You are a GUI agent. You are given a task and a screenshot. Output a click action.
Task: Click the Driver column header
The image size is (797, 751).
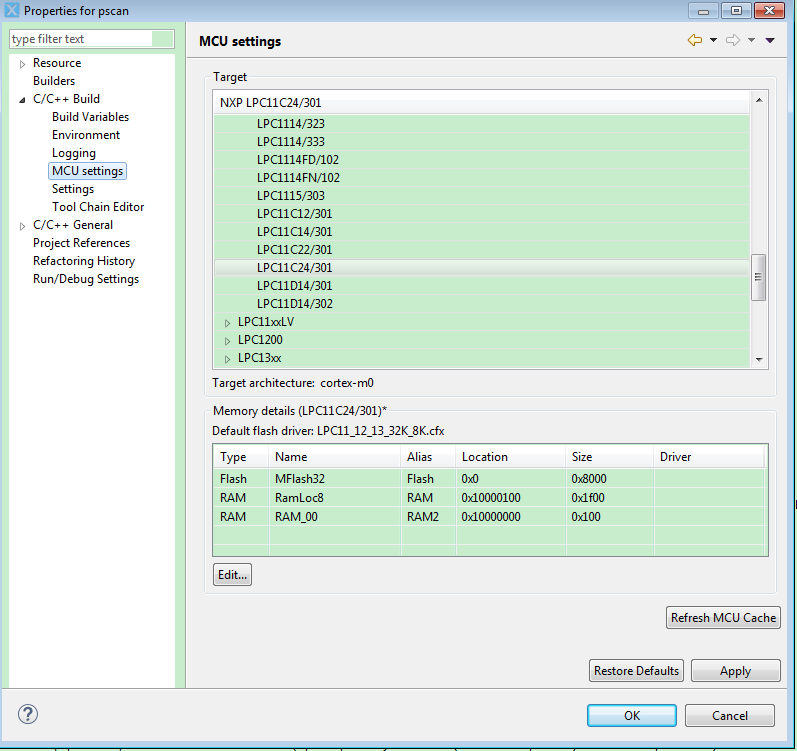[x=709, y=457]
